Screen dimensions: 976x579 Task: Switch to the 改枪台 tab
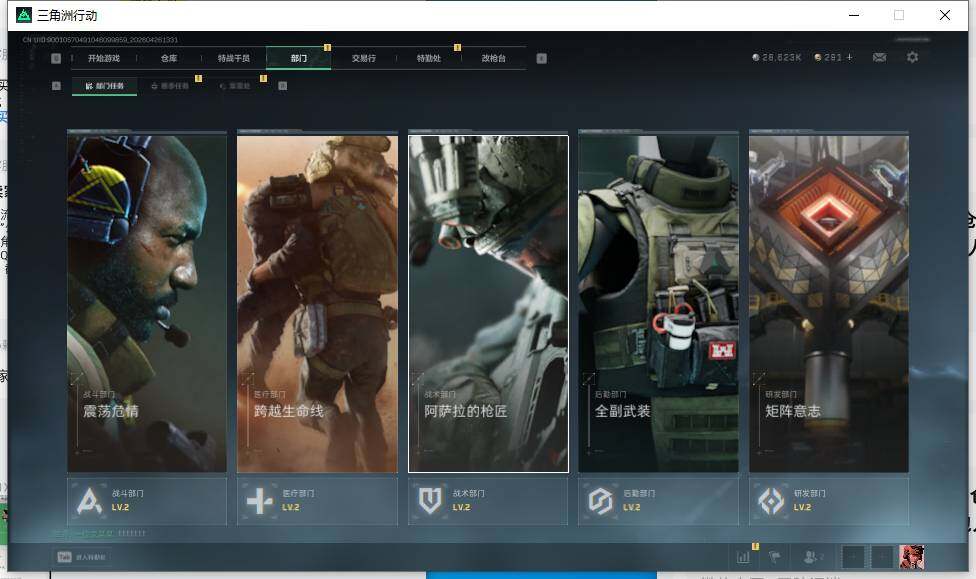pos(494,58)
